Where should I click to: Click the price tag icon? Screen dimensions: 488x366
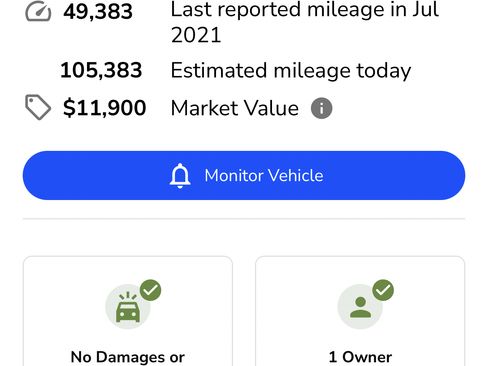coord(38,107)
